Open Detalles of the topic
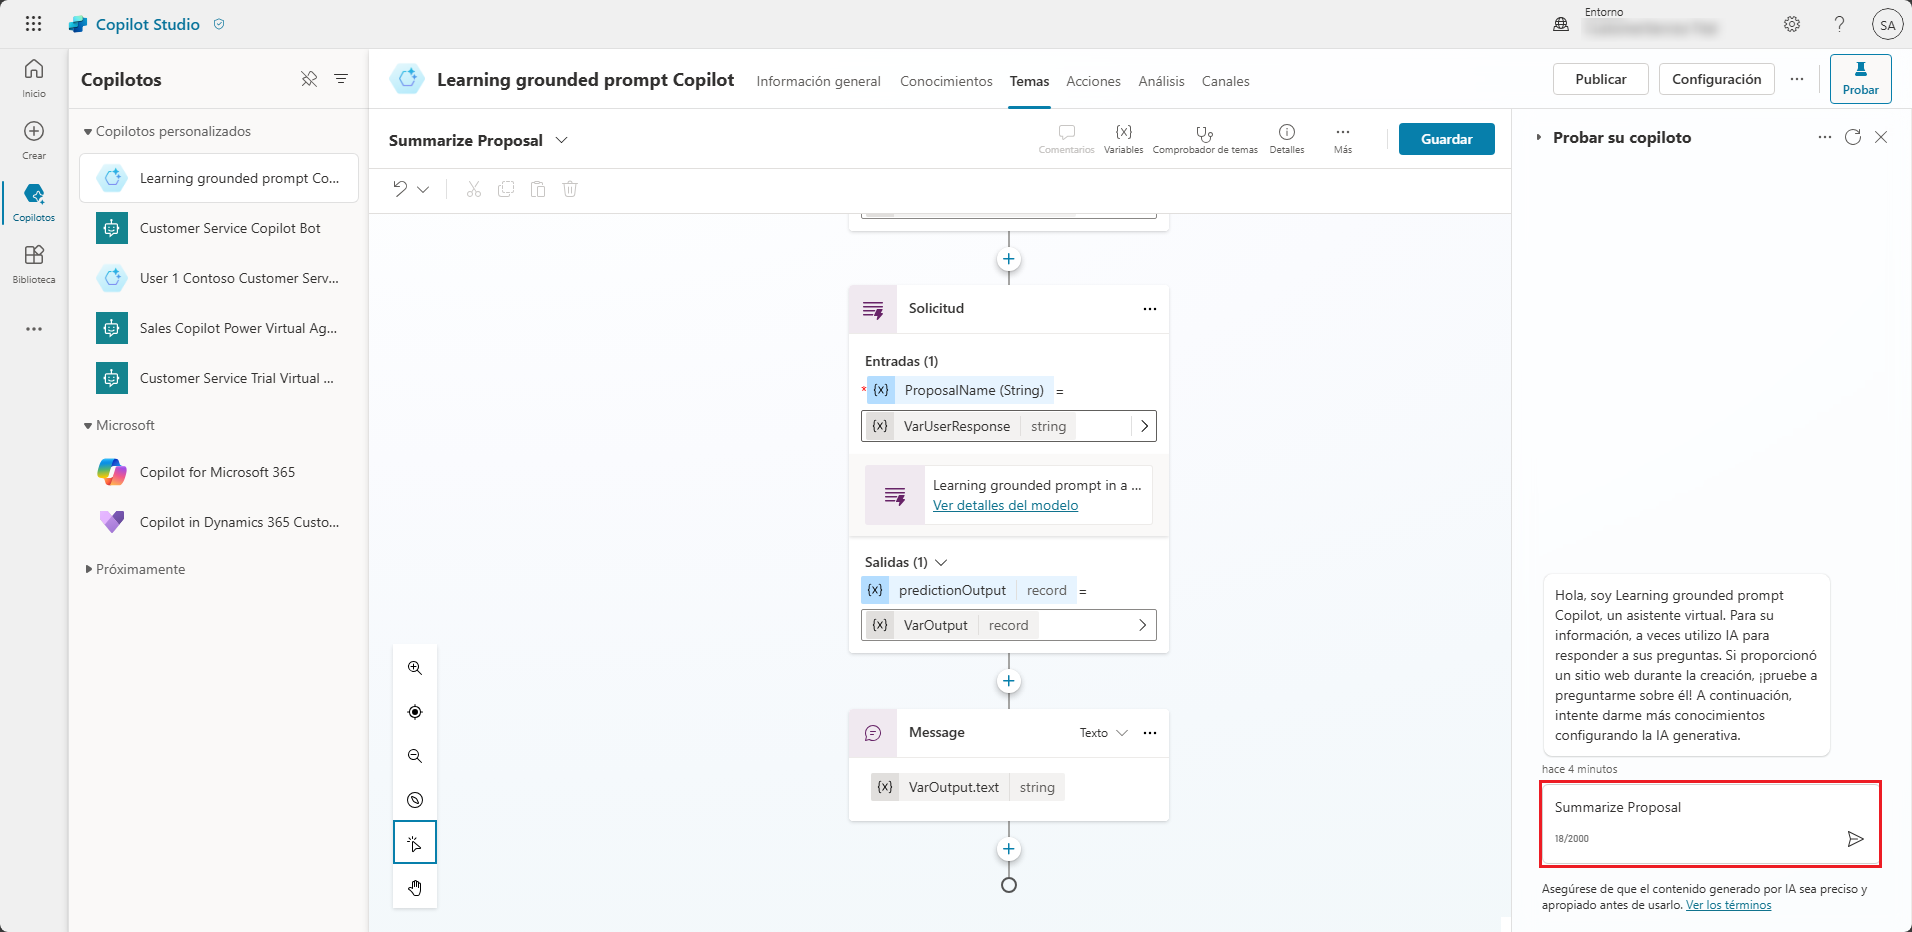 tap(1287, 139)
